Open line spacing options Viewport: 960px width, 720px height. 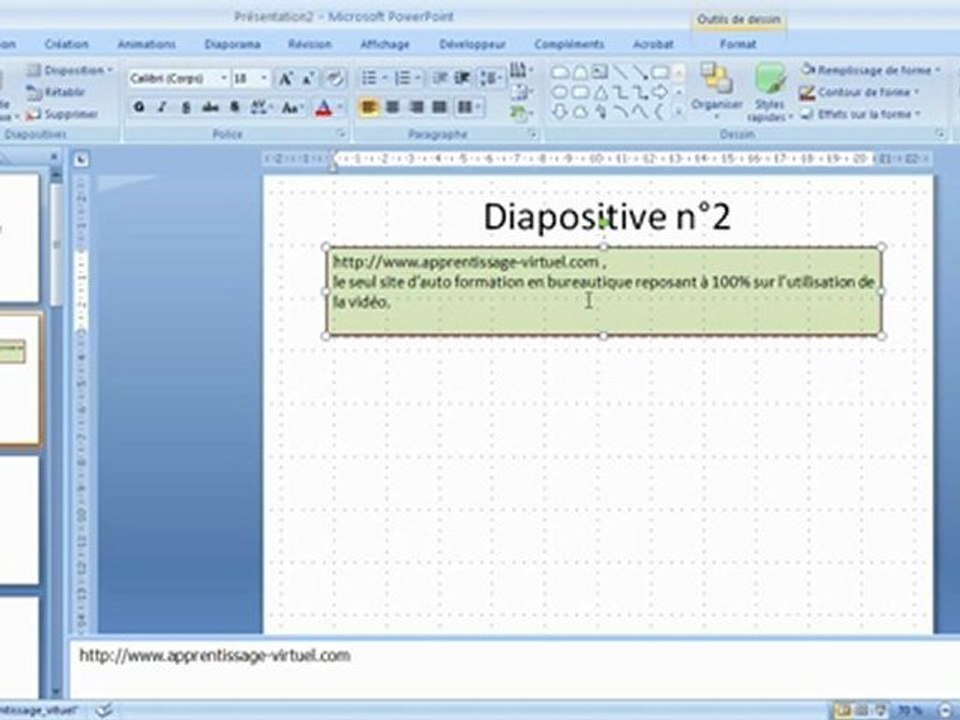[x=492, y=78]
